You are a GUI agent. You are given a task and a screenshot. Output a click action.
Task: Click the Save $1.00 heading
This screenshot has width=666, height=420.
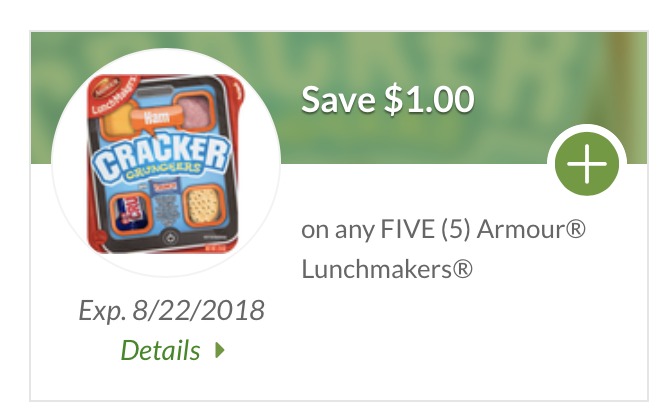(x=387, y=99)
